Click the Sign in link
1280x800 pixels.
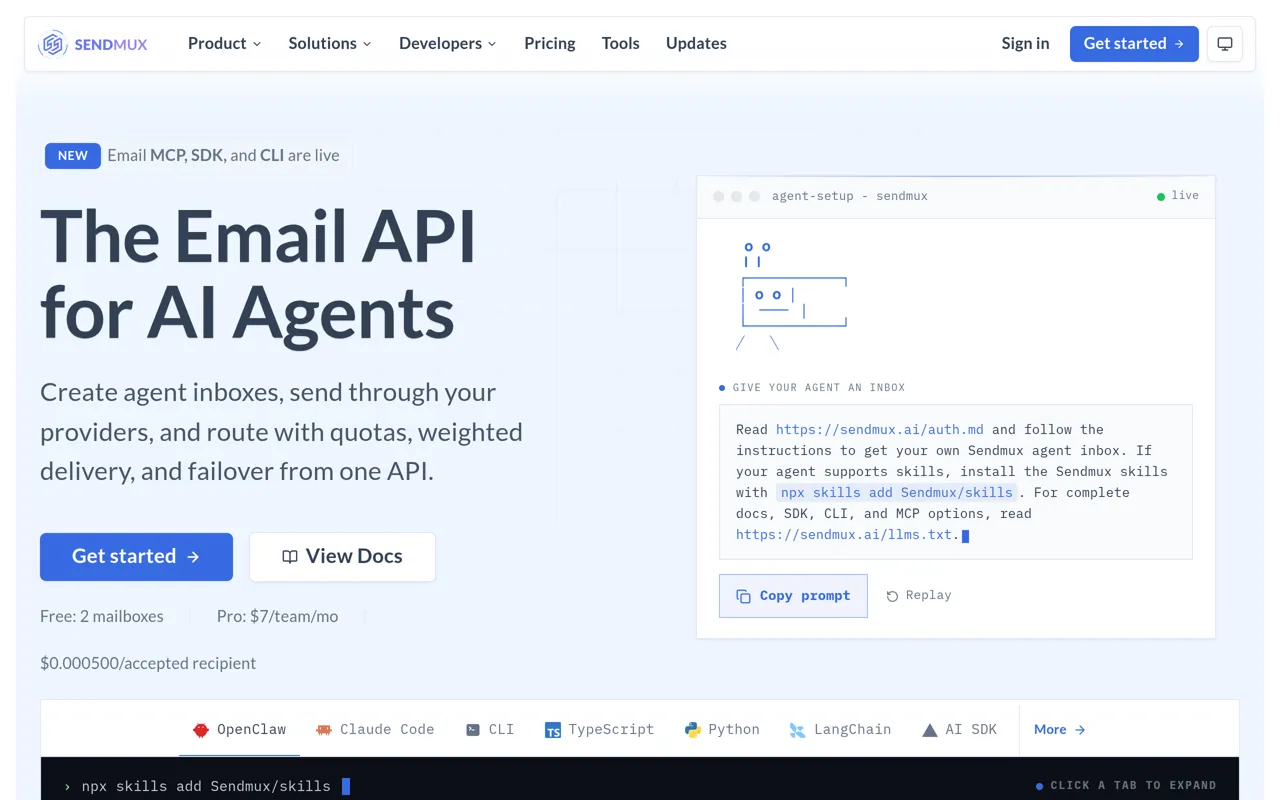click(1026, 44)
